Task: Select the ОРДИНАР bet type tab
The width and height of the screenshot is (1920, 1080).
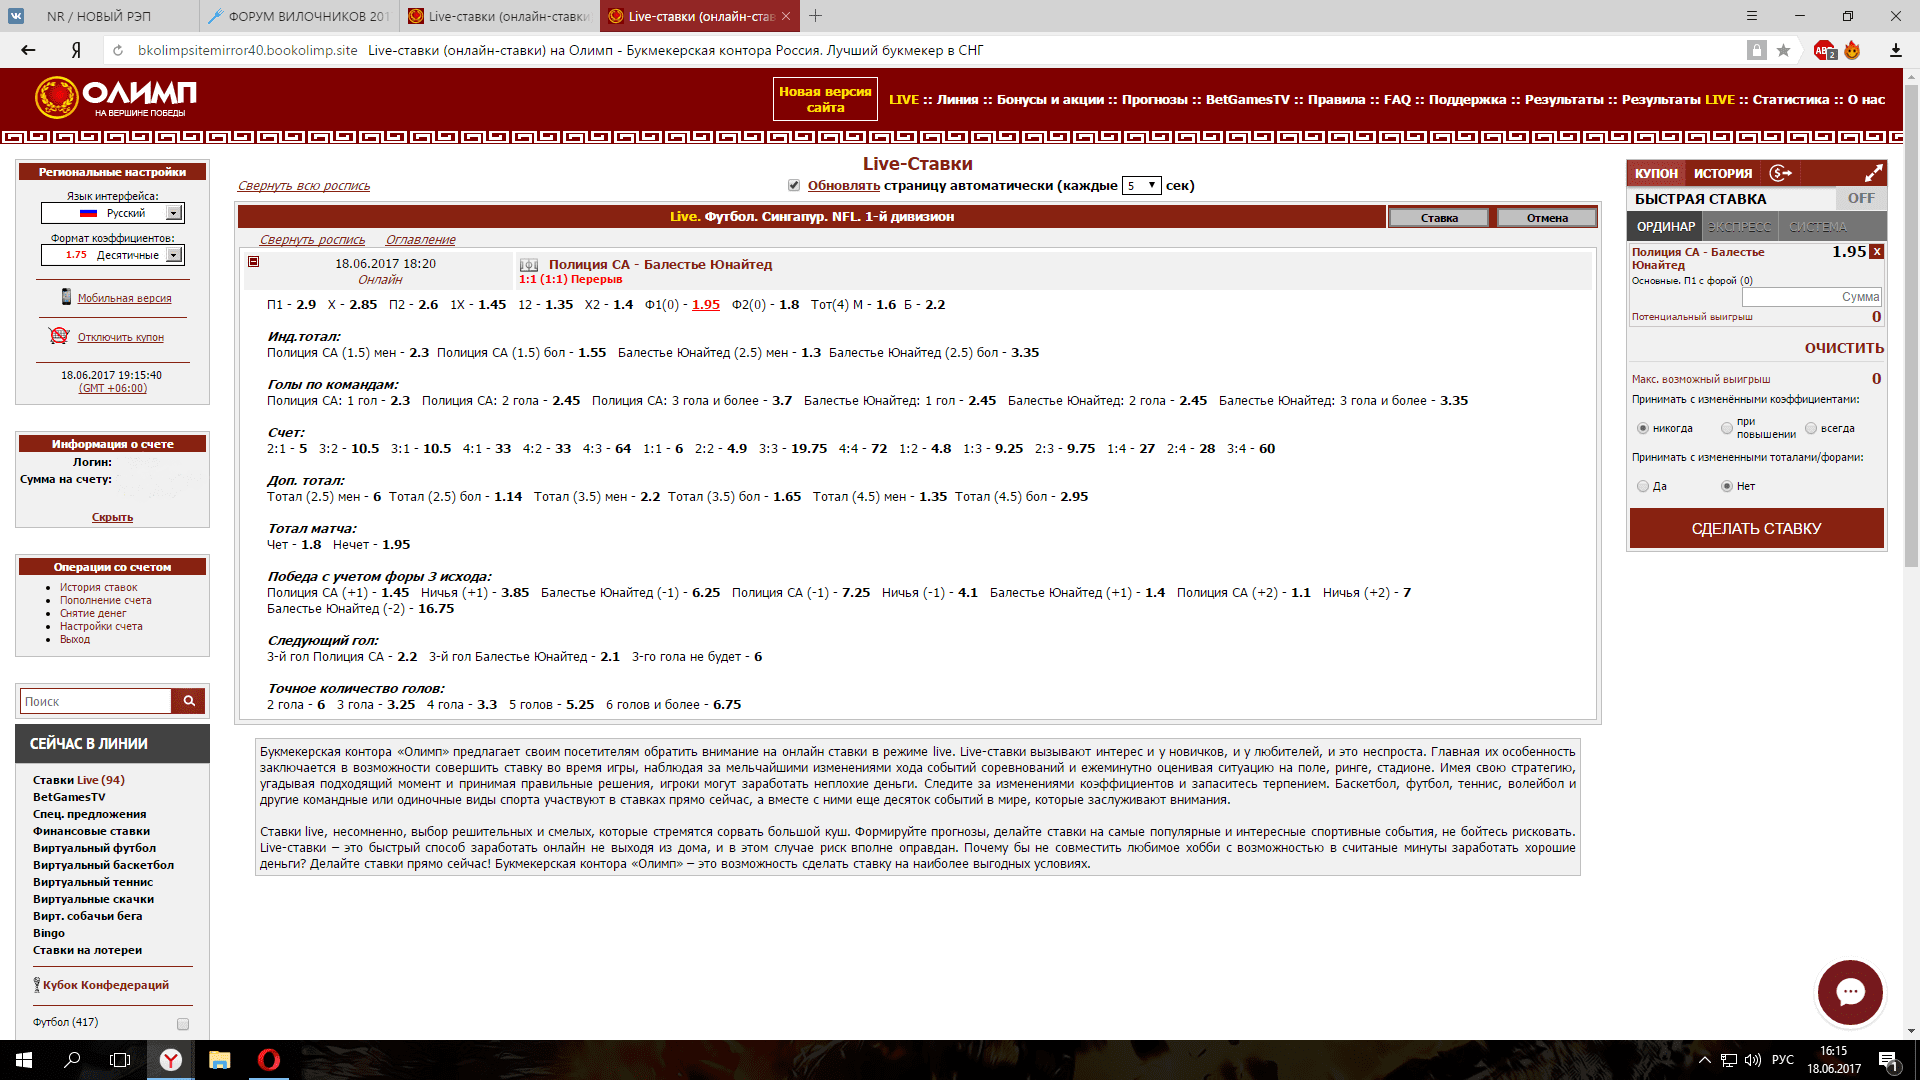Action: tap(1665, 227)
